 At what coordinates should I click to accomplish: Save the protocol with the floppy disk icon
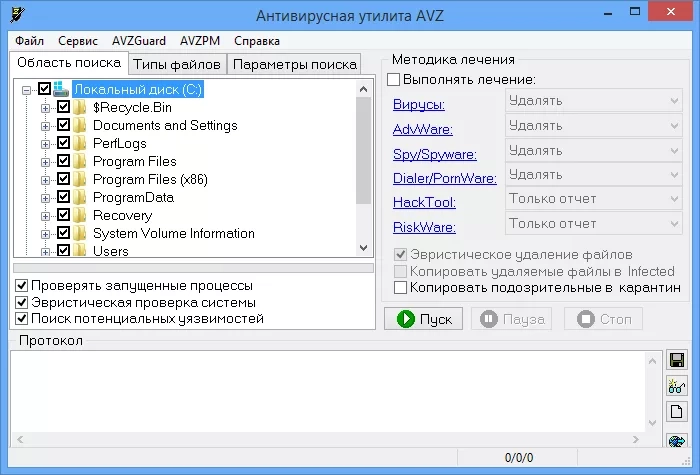677,360
